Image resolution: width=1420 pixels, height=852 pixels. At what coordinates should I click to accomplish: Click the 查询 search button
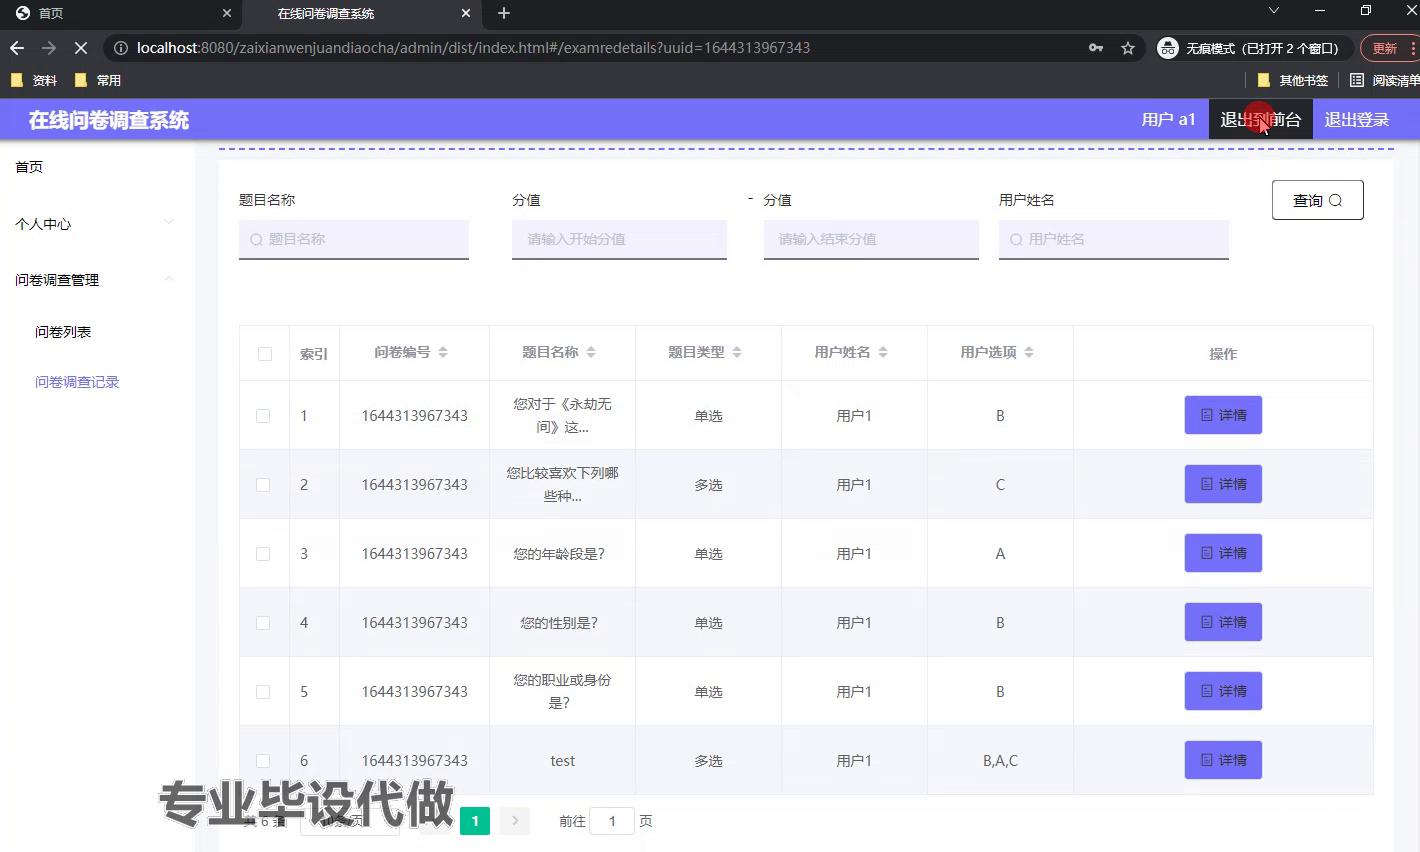1317,200
